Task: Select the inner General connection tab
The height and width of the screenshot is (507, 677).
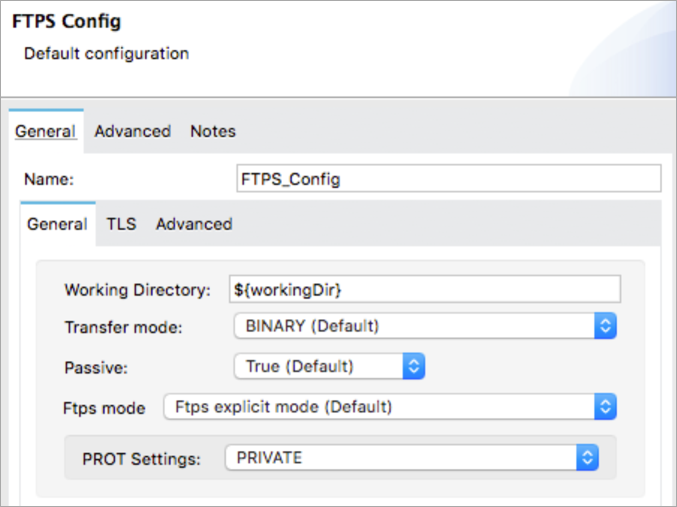Action: coord(57,224)
